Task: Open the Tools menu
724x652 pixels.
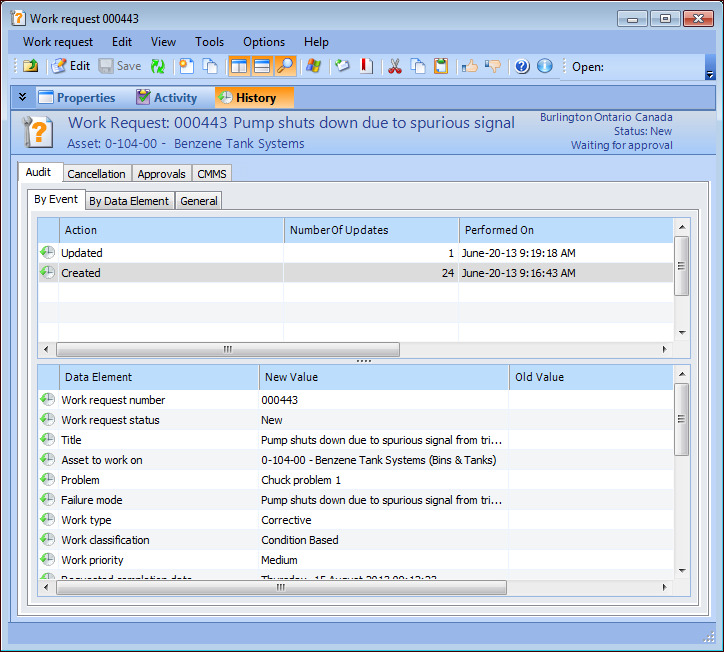Action: pos(209,42)
